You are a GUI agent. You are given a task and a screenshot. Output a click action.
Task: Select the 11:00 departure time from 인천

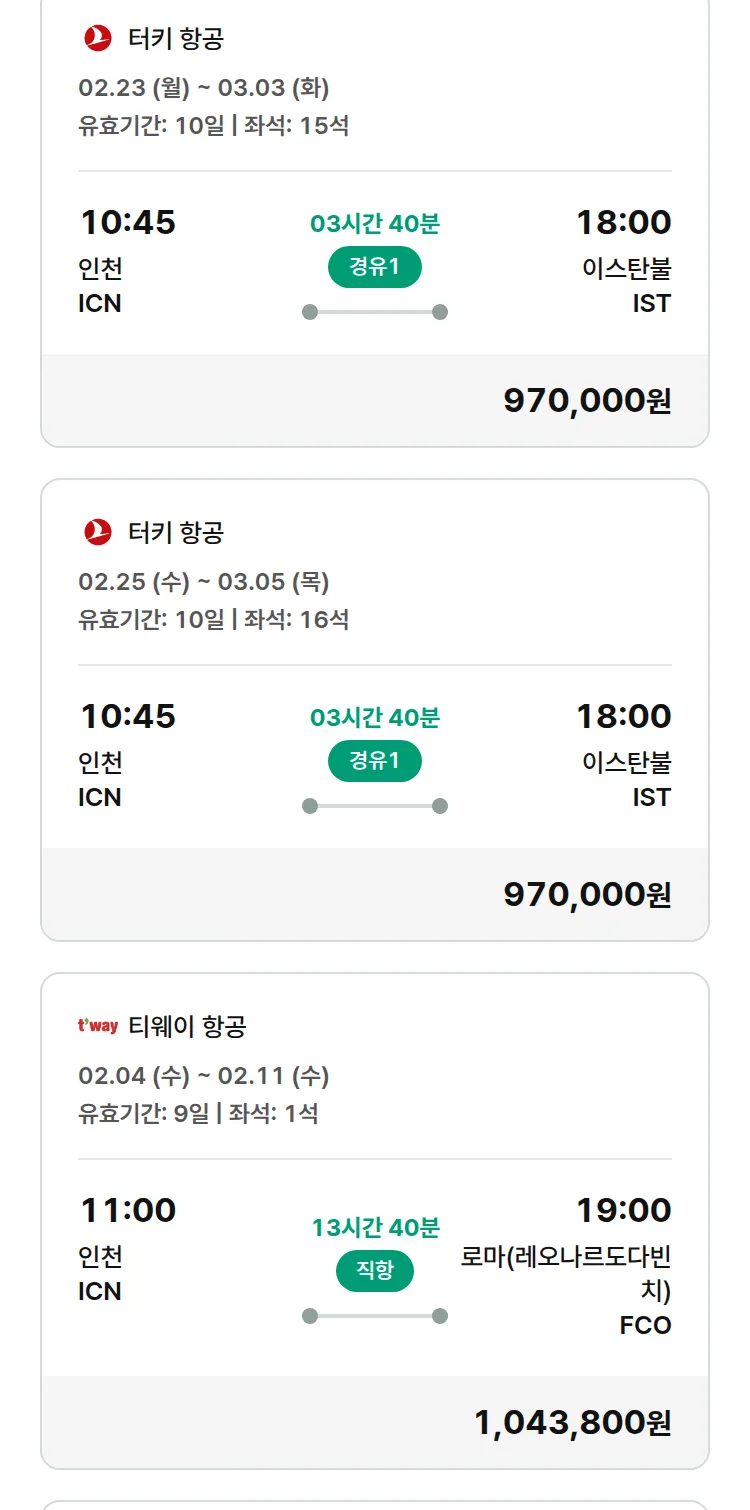click(128, 1210)
